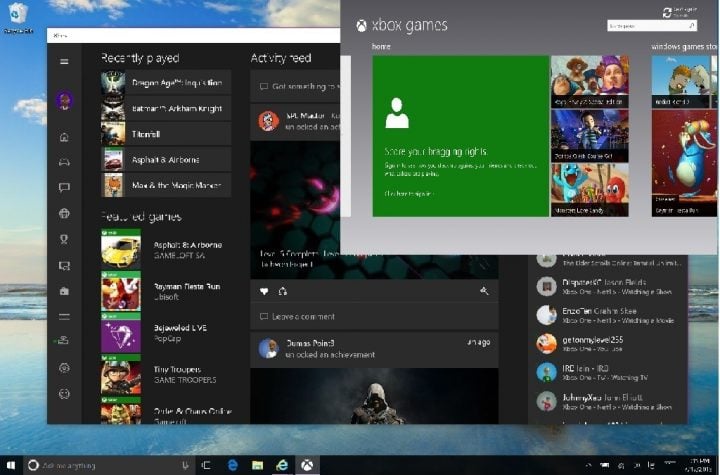Select friend JohnnyXeo in friends list
Viewport: 720px width, 475px height.
[610, 401]
